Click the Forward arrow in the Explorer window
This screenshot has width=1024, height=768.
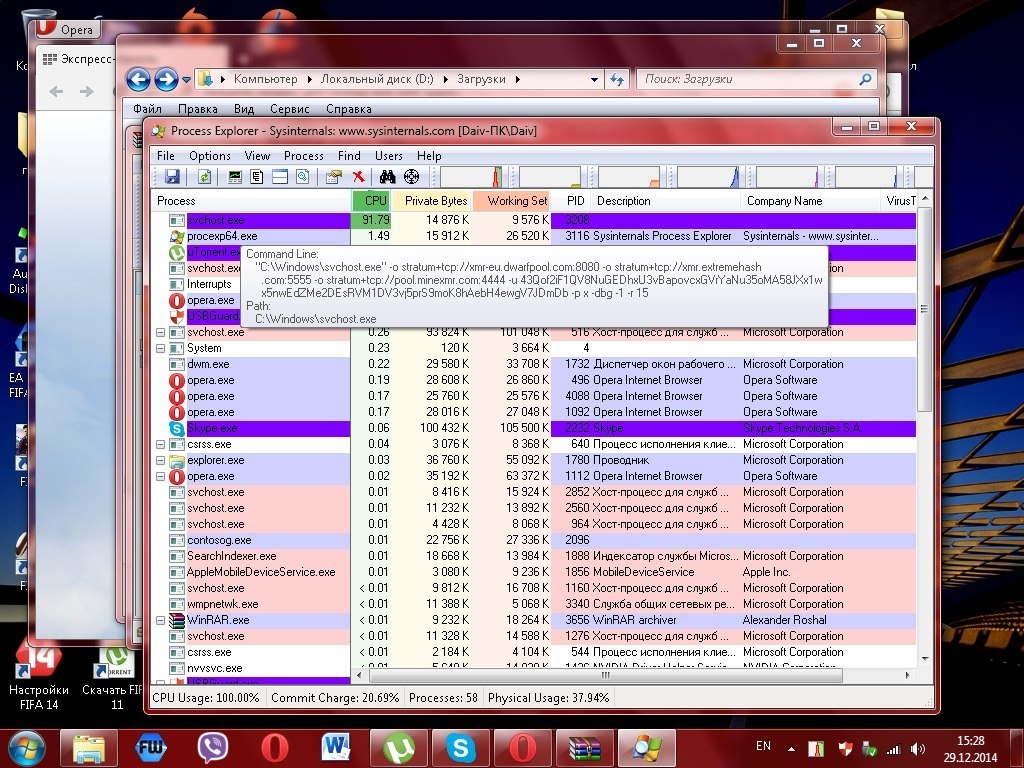coord(166,80)
